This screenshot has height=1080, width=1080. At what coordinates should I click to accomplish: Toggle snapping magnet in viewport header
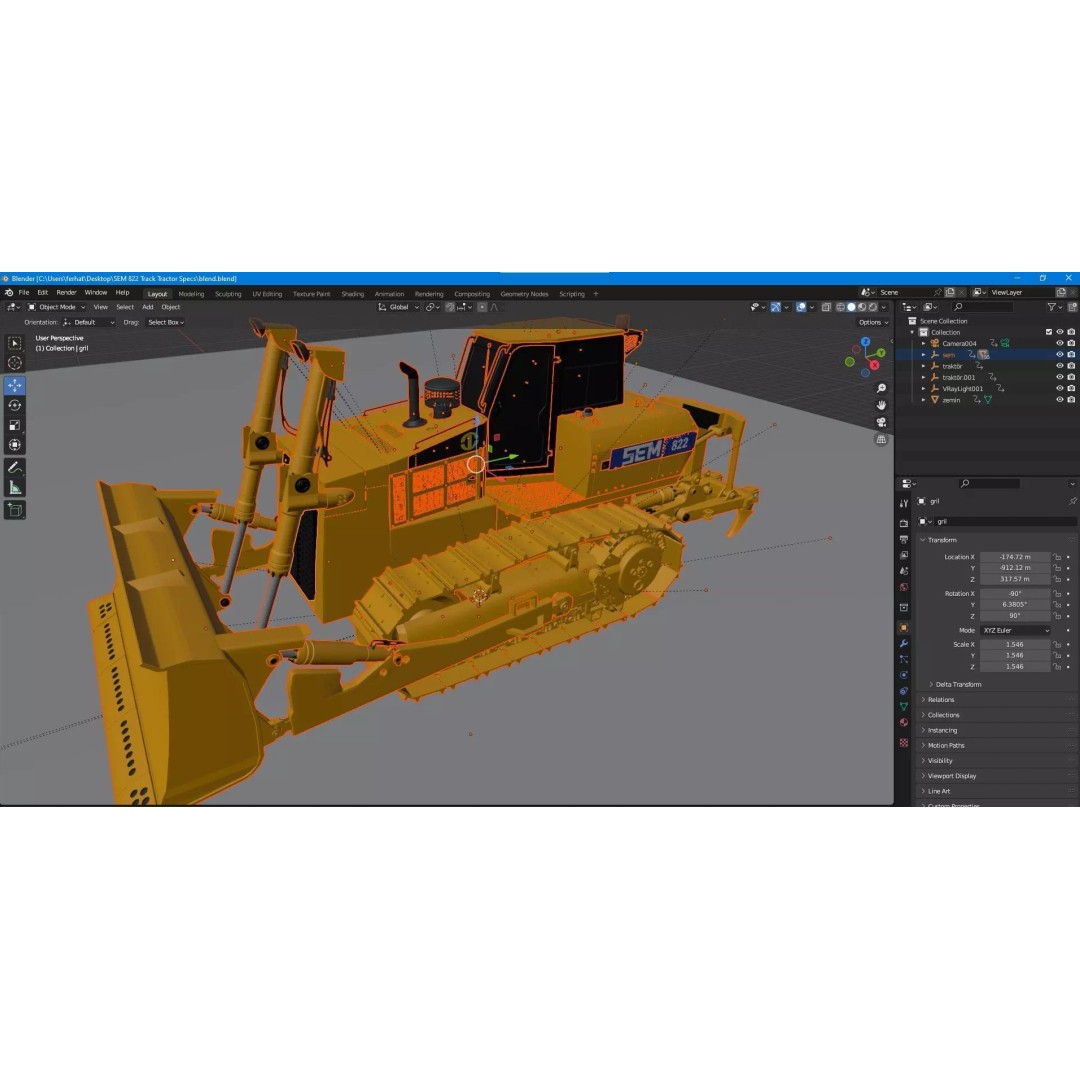tap(450, 307)
